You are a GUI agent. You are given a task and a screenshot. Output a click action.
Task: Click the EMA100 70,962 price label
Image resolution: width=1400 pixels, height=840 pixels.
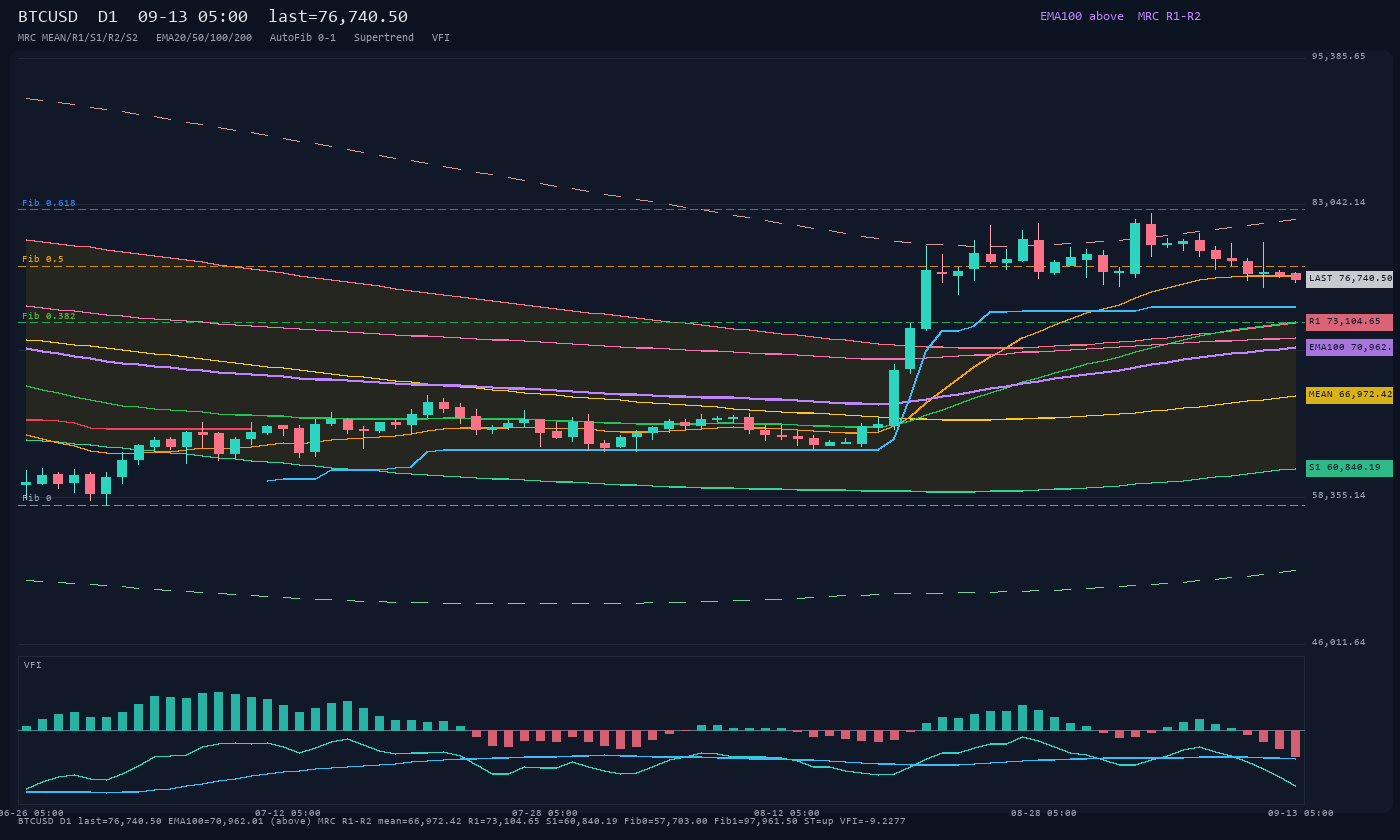coord(1349,348)
